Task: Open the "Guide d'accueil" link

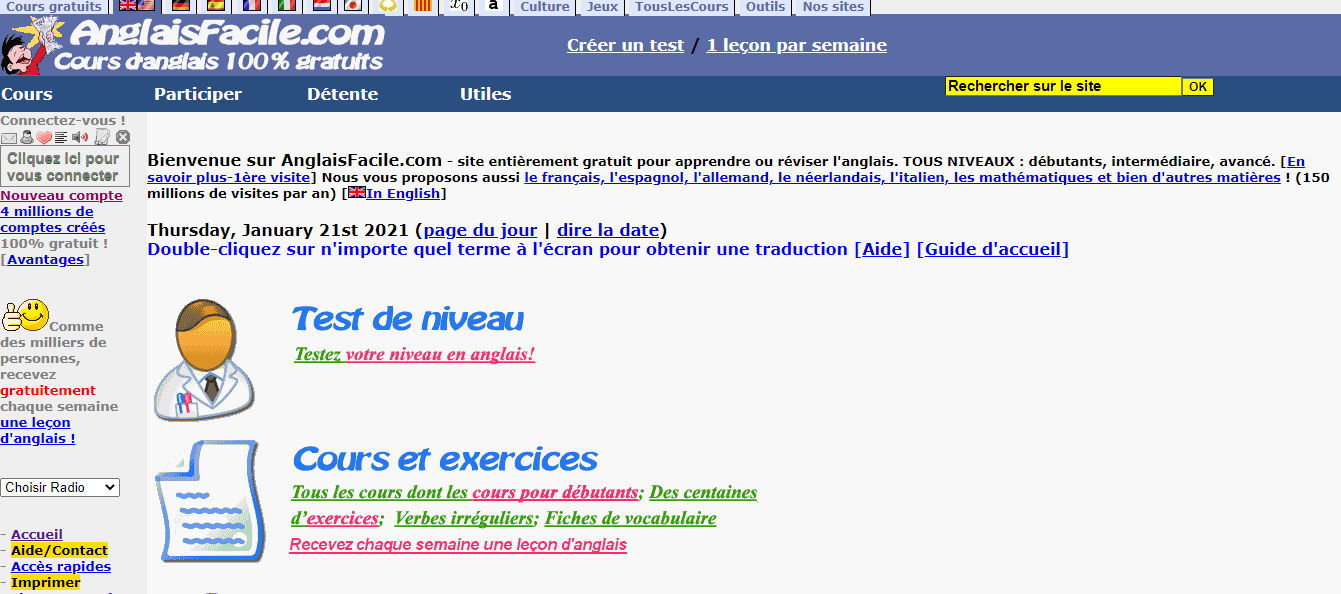Action: pyautogui.click(x=992, y=249)
